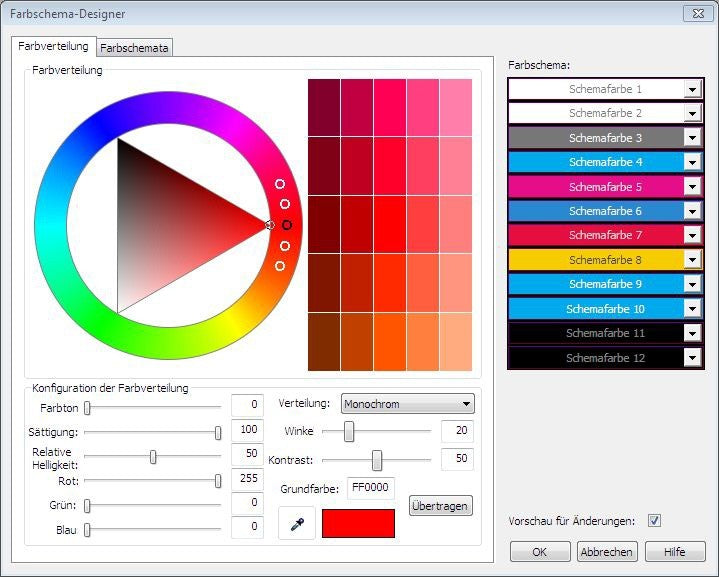Click the Sättigung slider handle
The height and width of the screenshot is (577, 719).
point(218,433)
